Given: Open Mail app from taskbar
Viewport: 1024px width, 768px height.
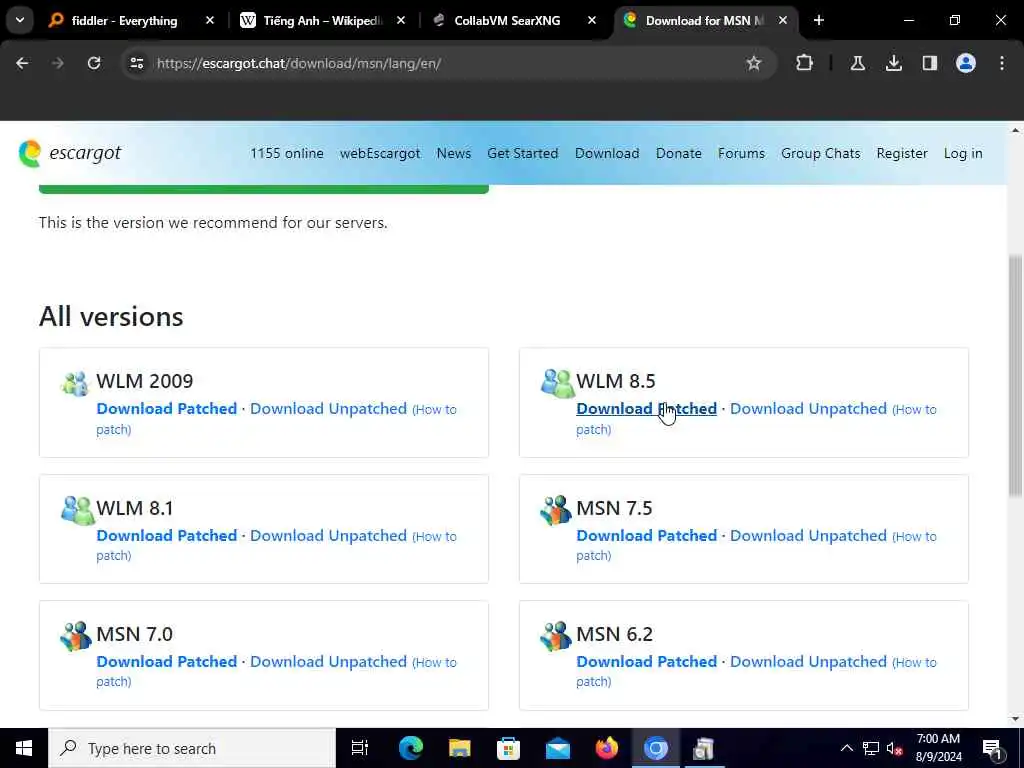Looking at the screenshot, I should [x=558, y=748].
